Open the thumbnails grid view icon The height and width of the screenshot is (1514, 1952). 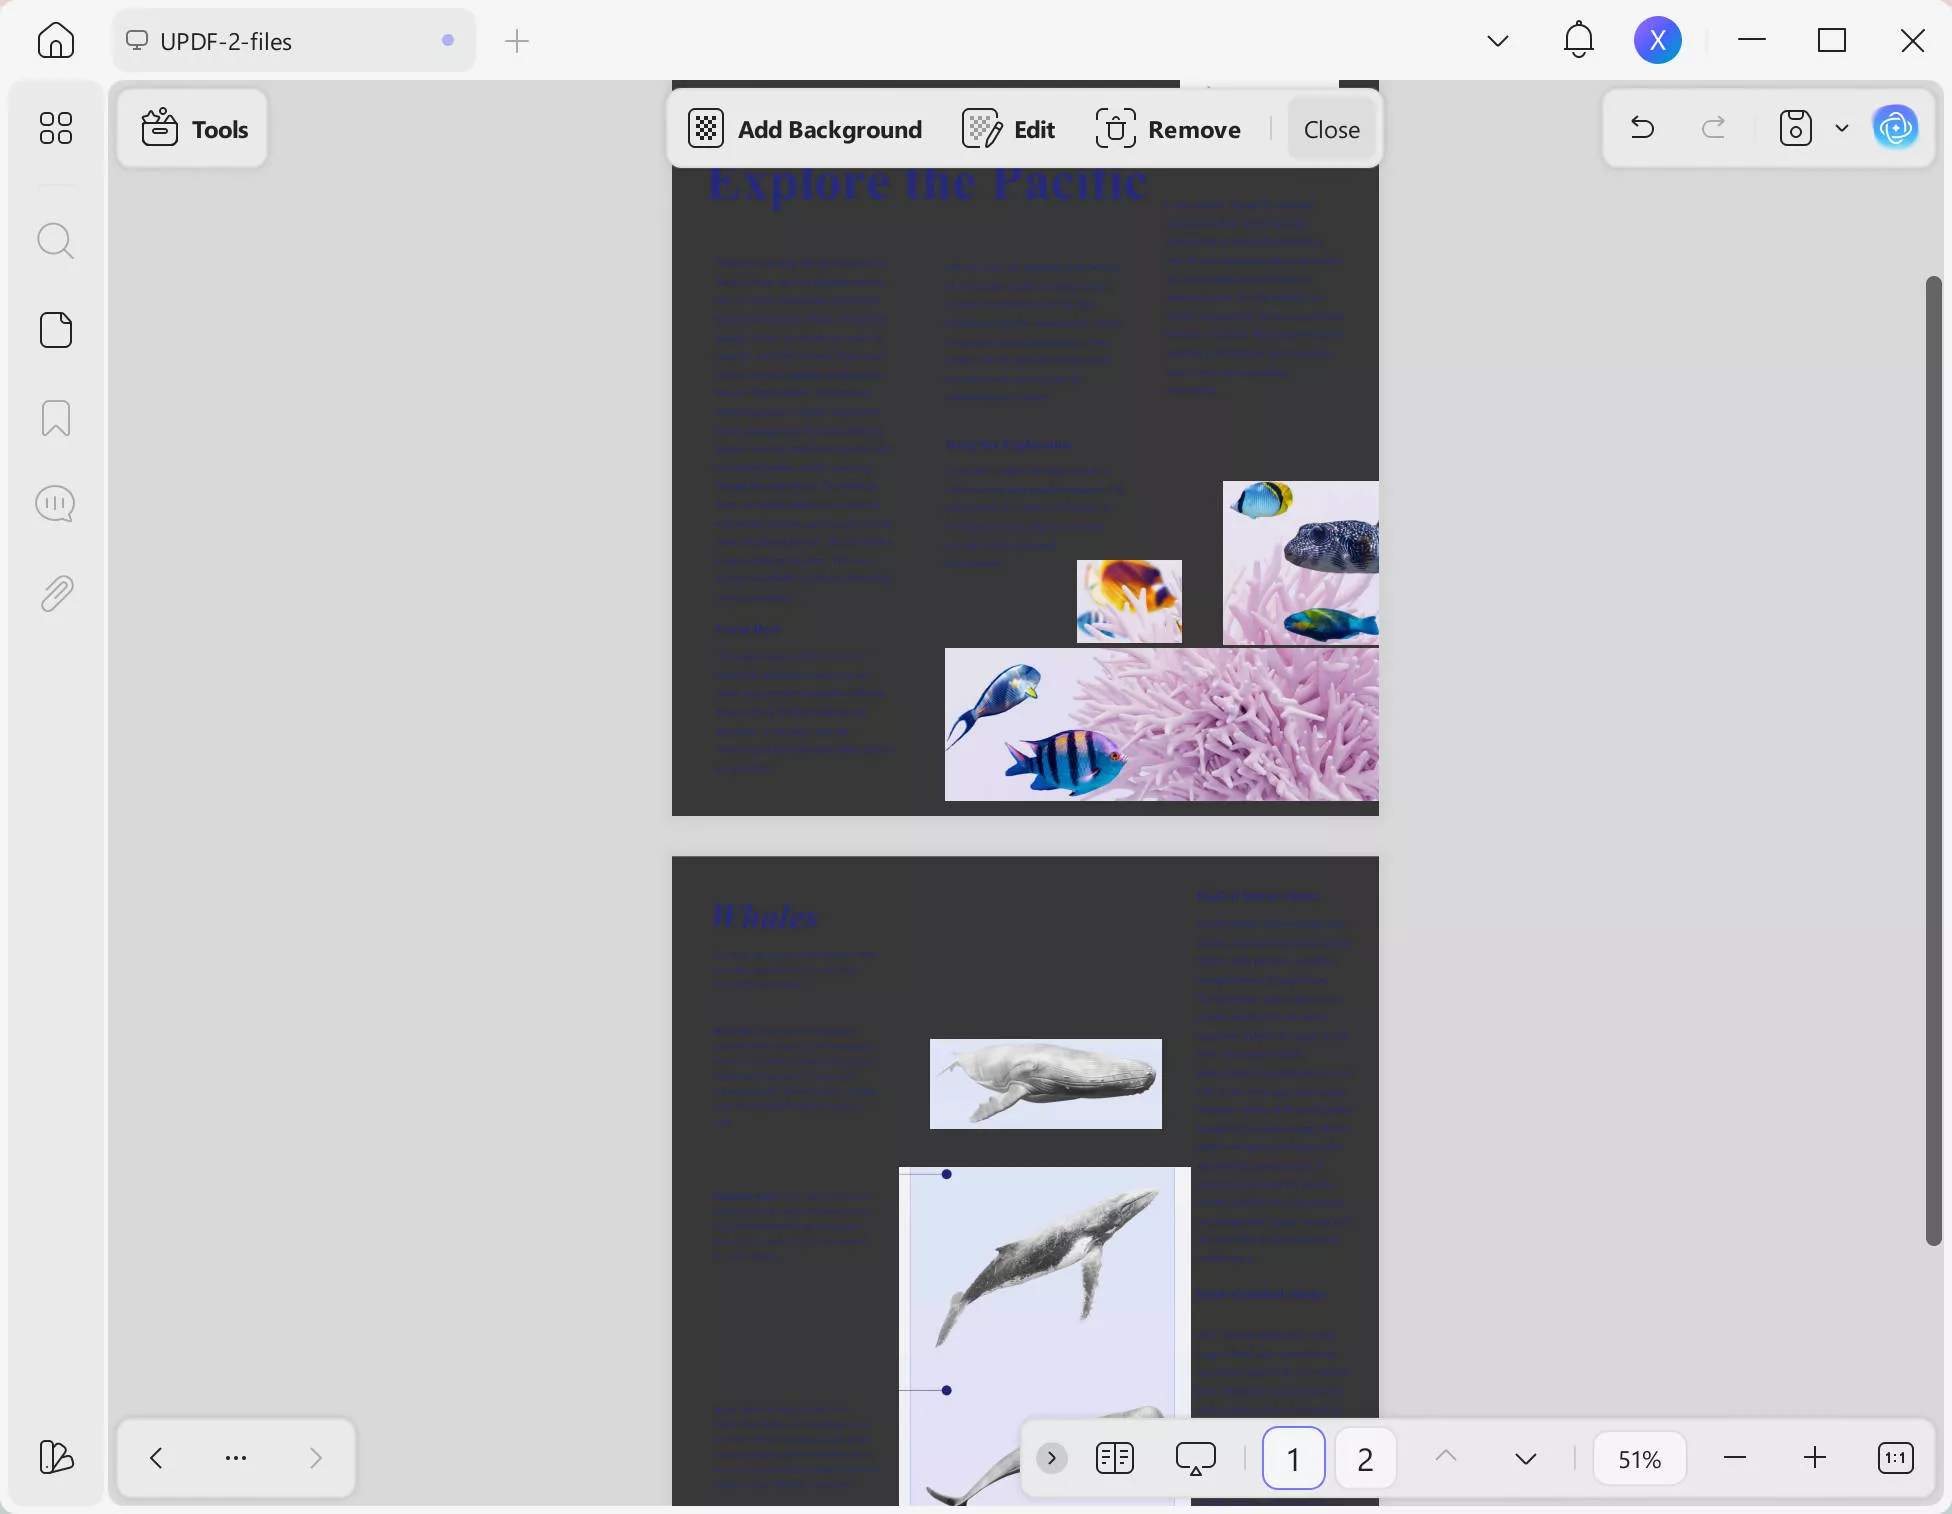pyautogui.click(x=55, y=128)
